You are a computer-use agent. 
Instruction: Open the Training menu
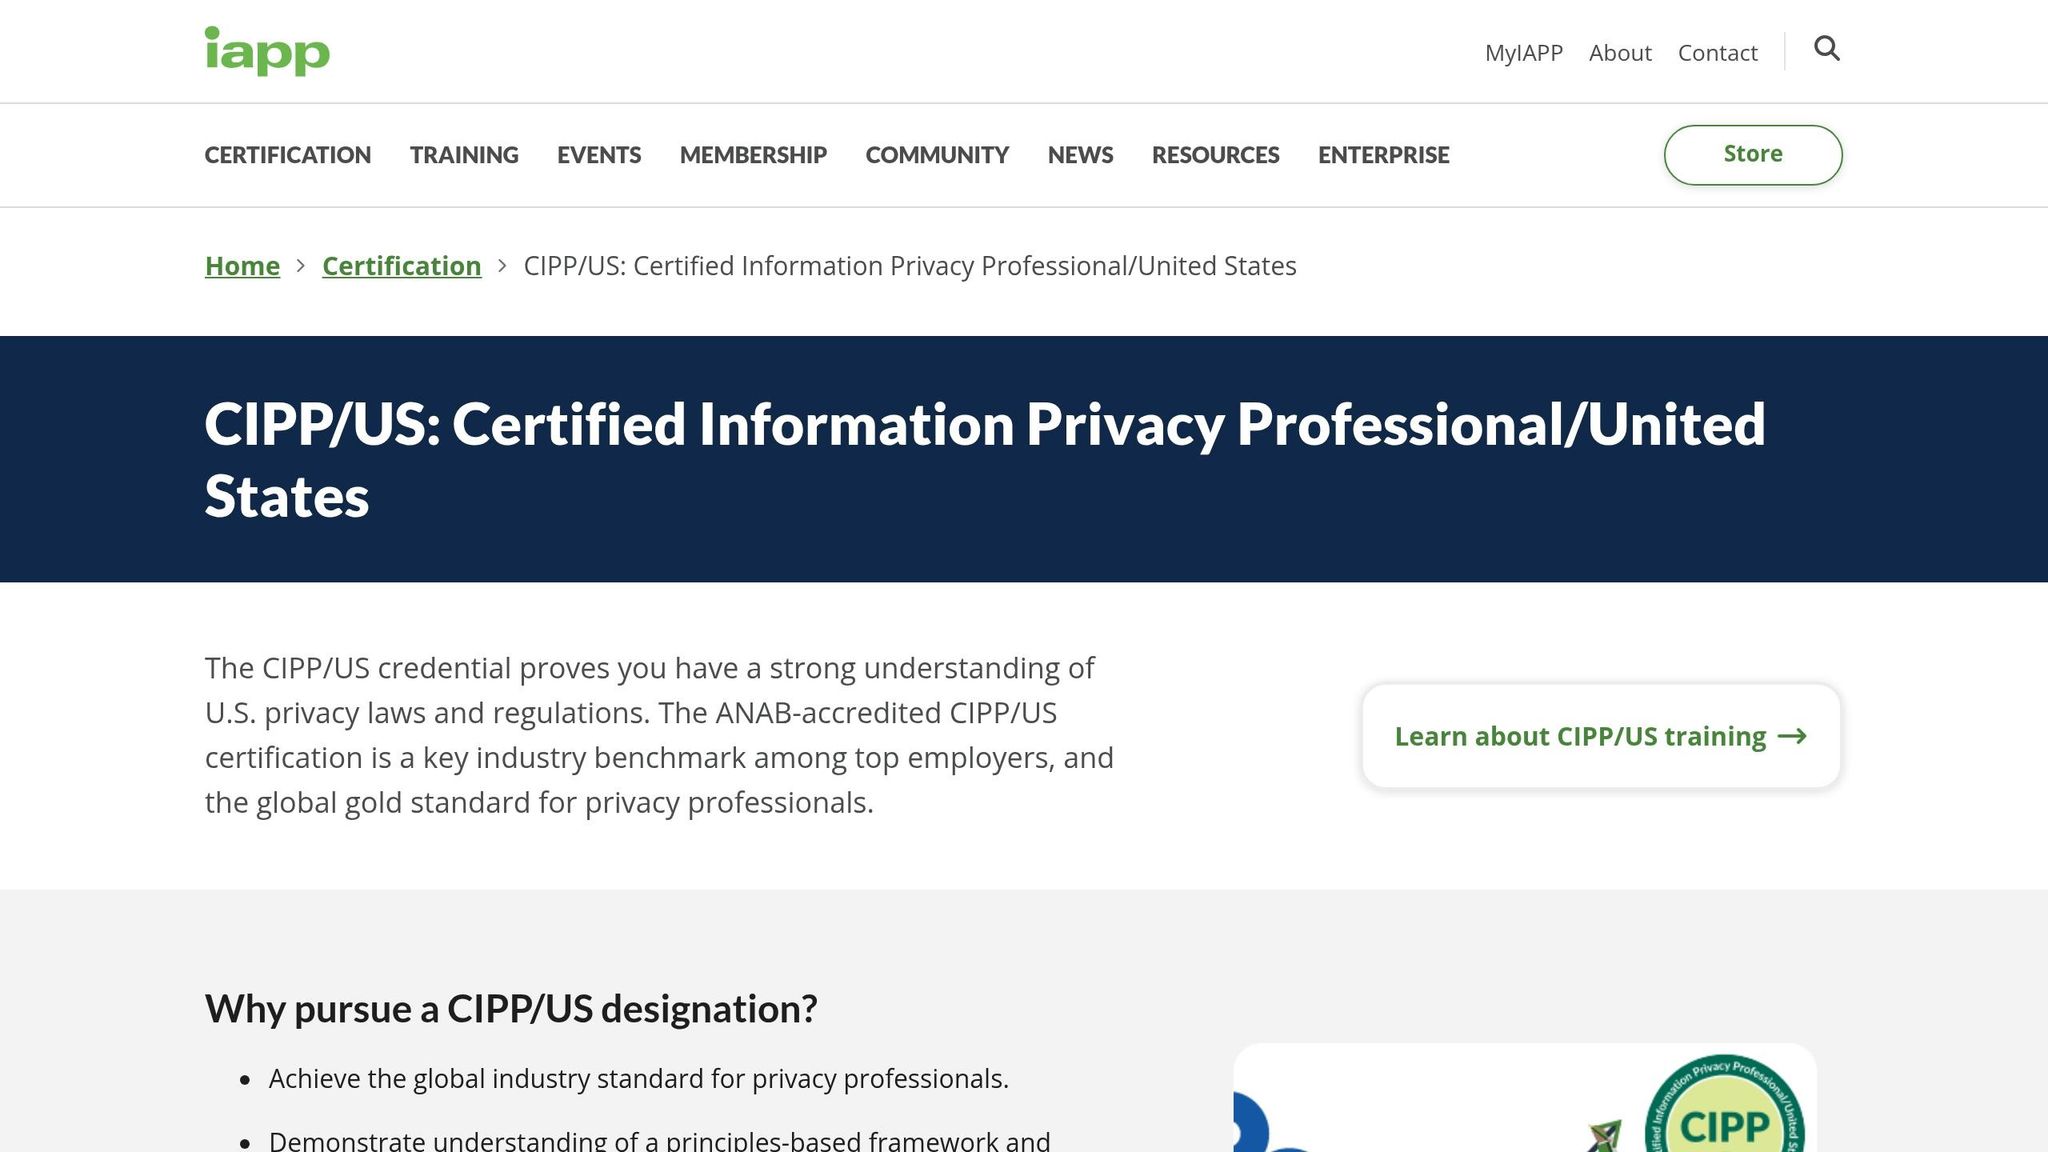pos(464,155)
